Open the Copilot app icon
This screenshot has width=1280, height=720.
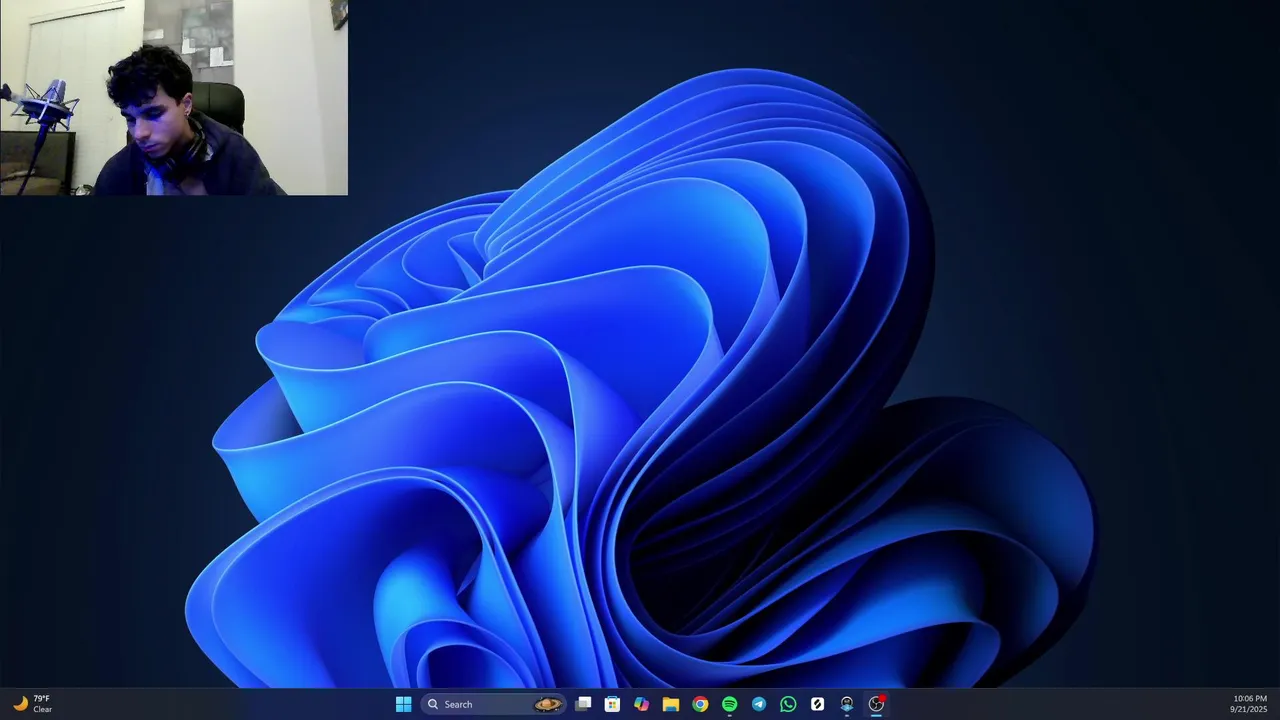641,704
